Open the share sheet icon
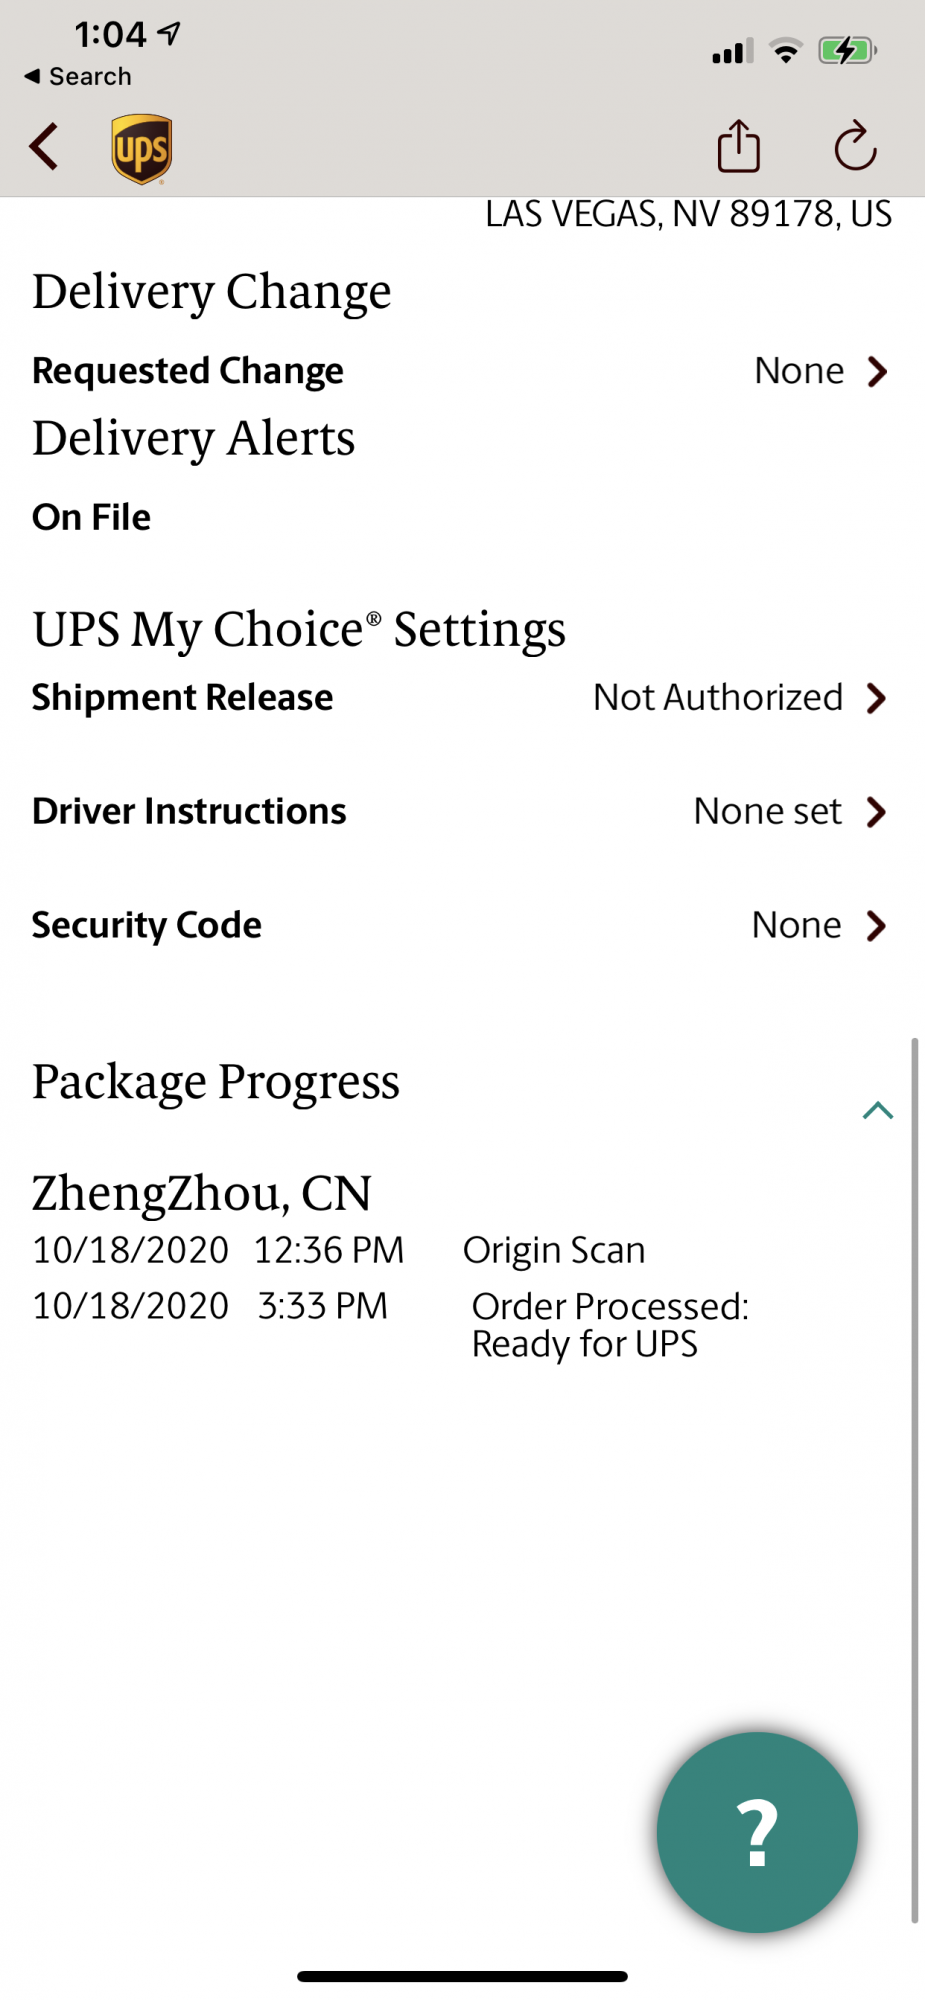 (739, 147)
